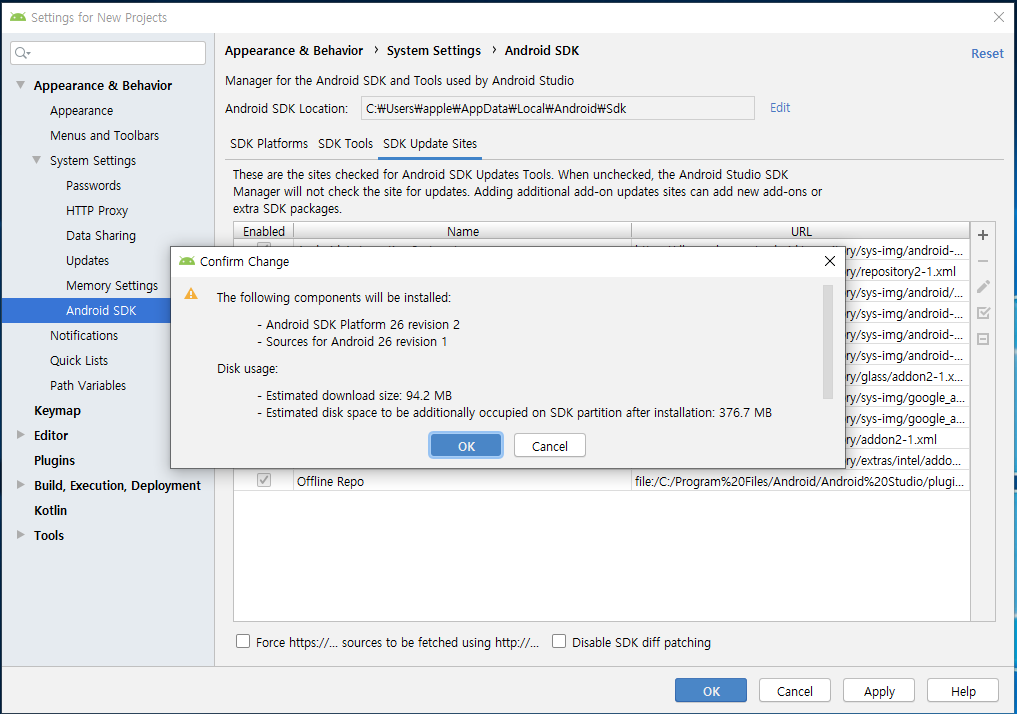This screenshot has width=1017, height=714.
Task: Click OK at the bottom of Settings
Action: pyautogui.click(x=711, y=691)
